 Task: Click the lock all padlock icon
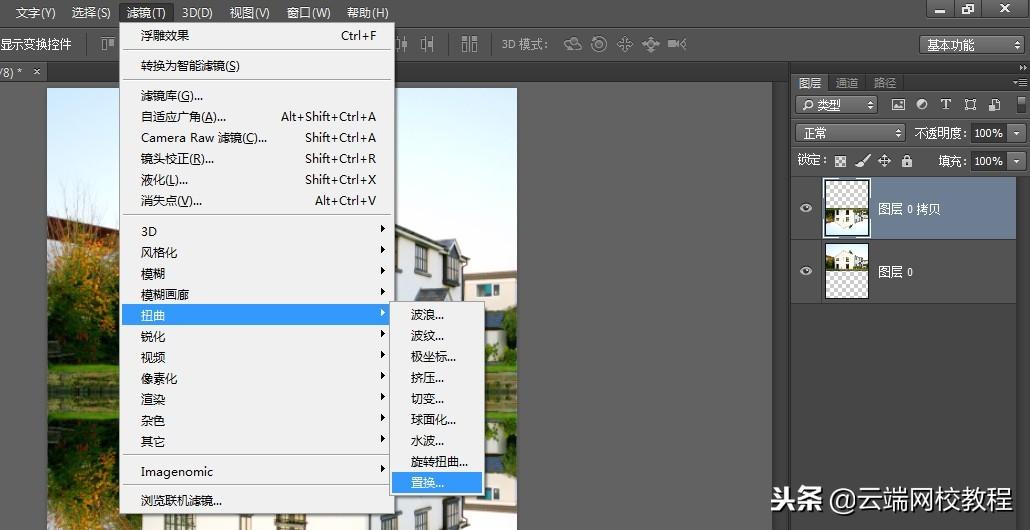tap(907, 160)
